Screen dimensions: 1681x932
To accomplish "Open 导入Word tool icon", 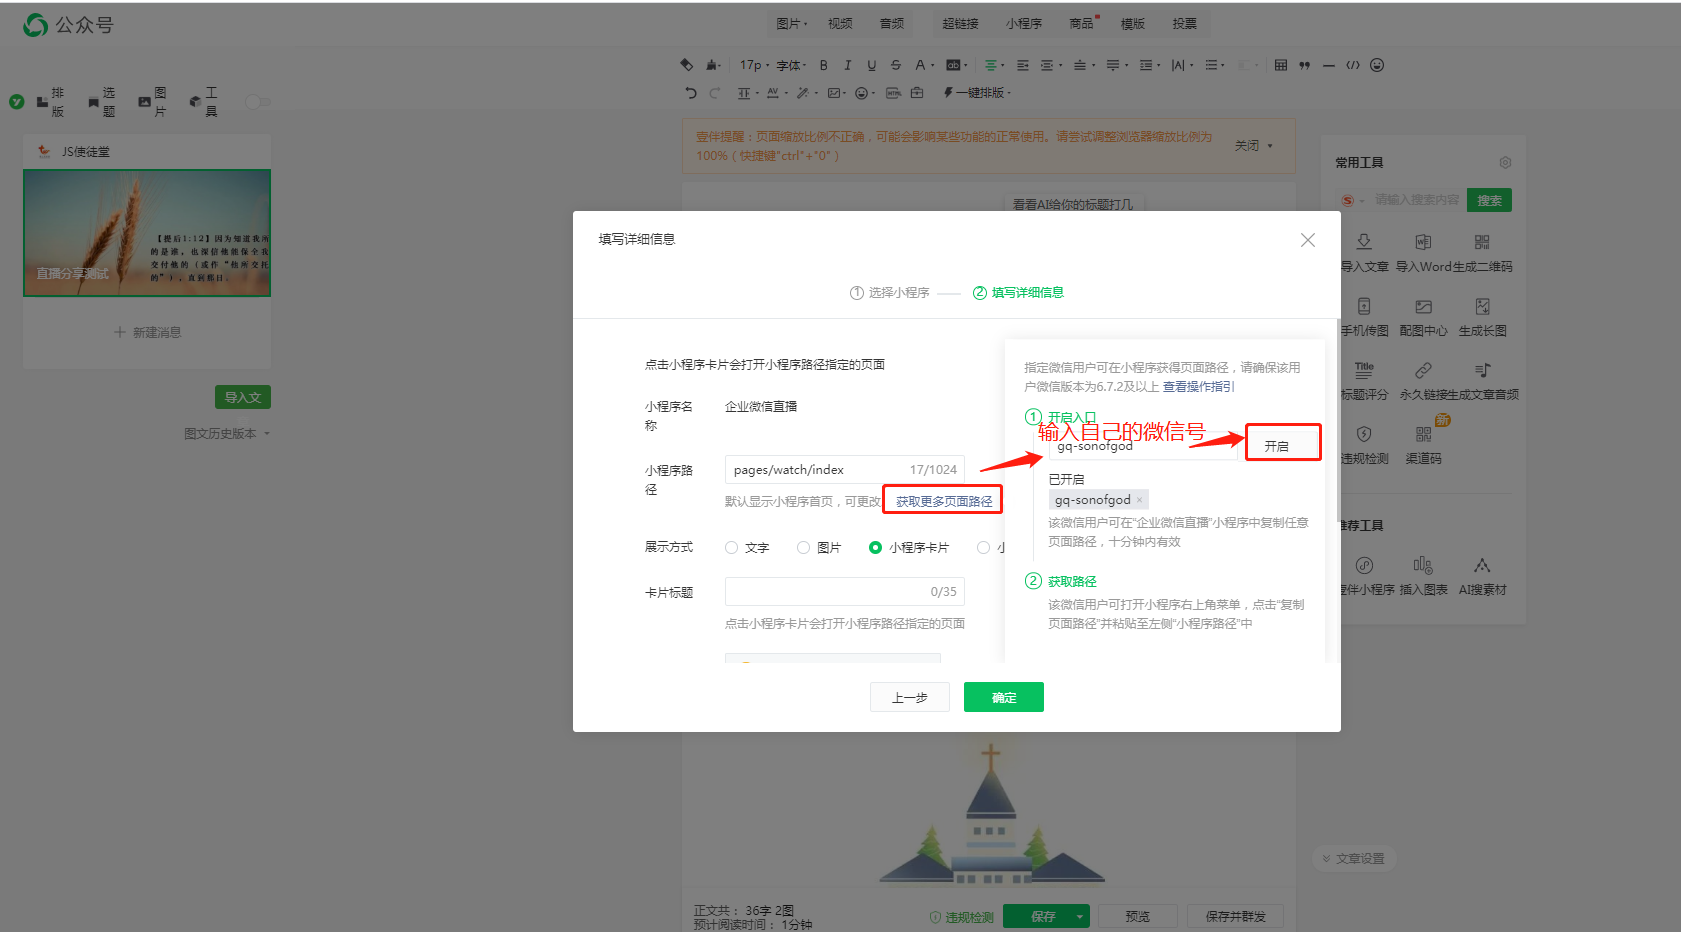I will click(x=1423, y=242).
